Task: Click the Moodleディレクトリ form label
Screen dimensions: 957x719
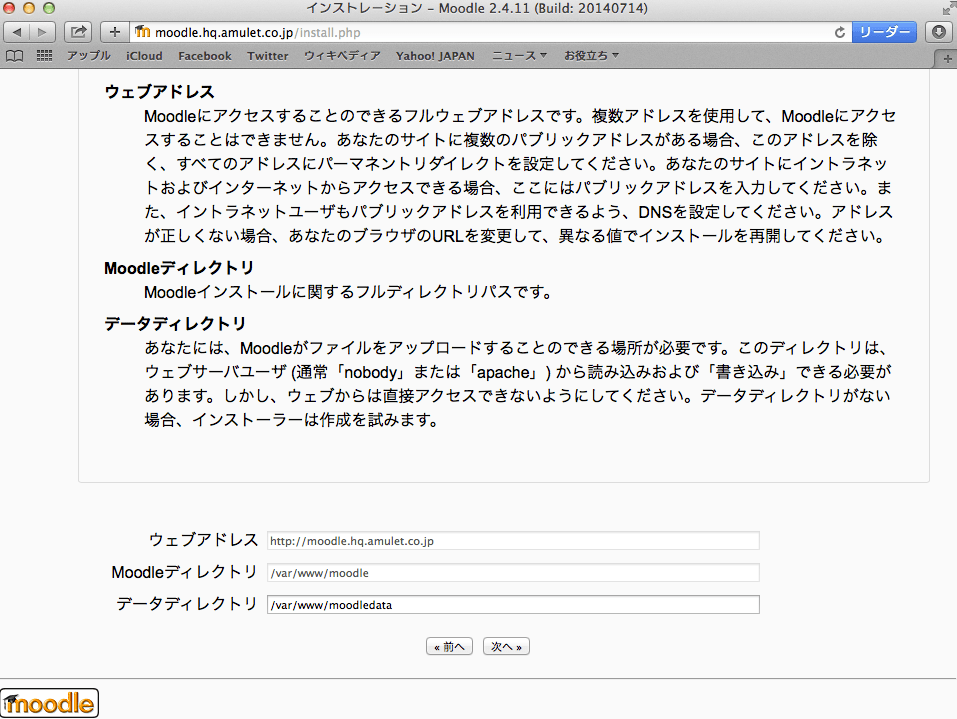Action: pos(184,572)
